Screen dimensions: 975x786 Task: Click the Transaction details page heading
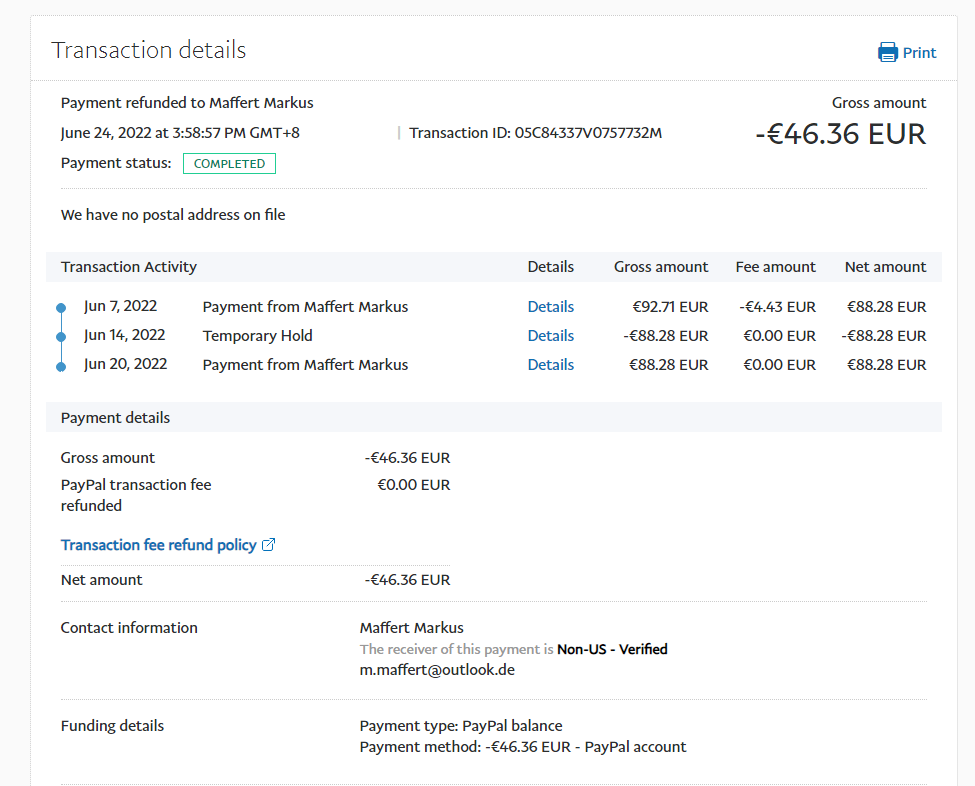(149, 50)
